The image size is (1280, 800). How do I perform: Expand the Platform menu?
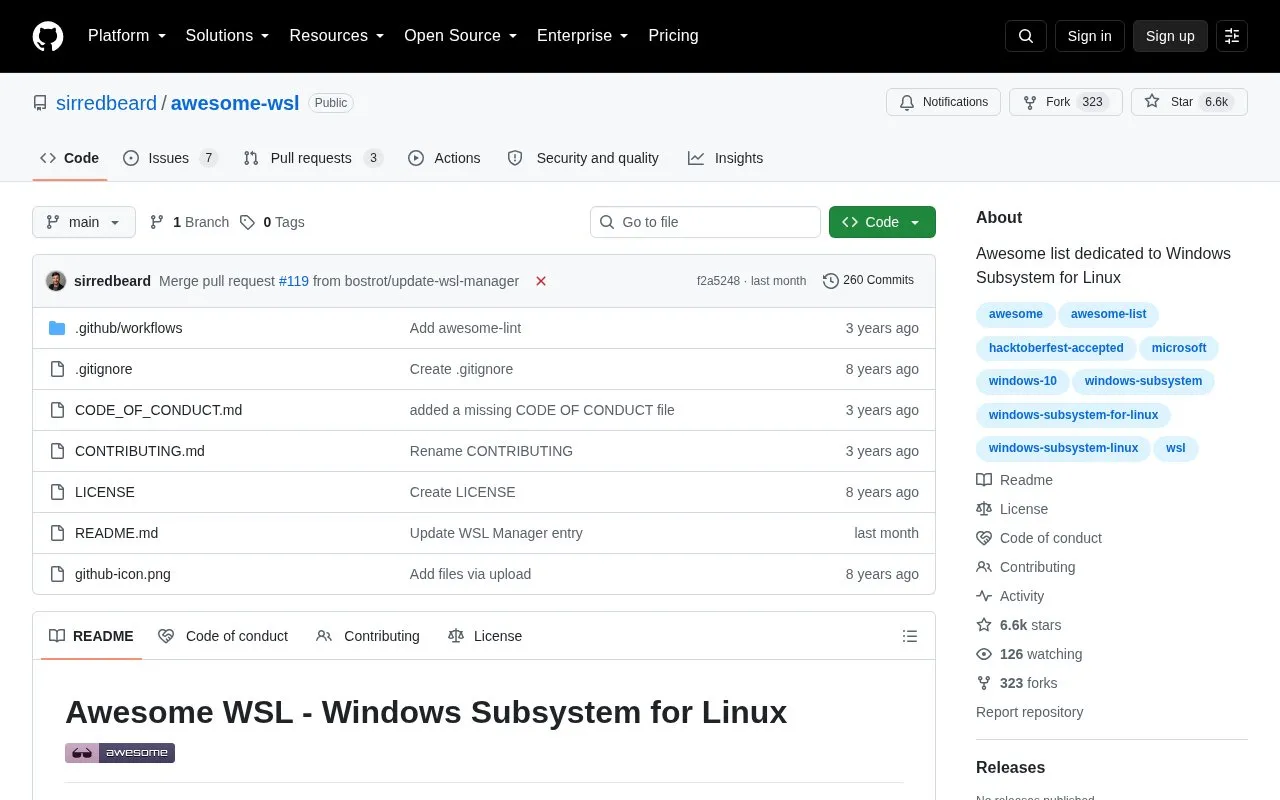(127, 36)
